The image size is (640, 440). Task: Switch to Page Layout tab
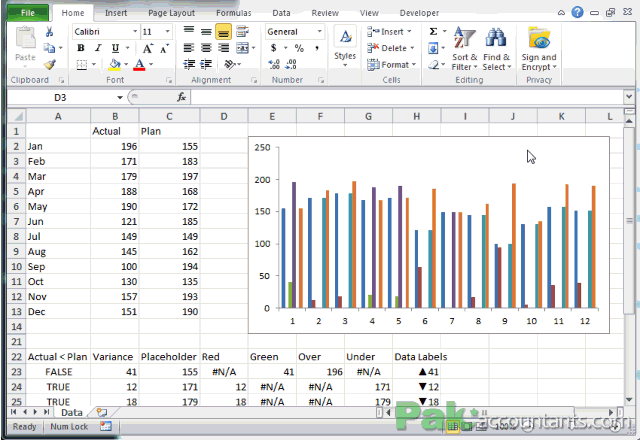click(x=171, y=13)
